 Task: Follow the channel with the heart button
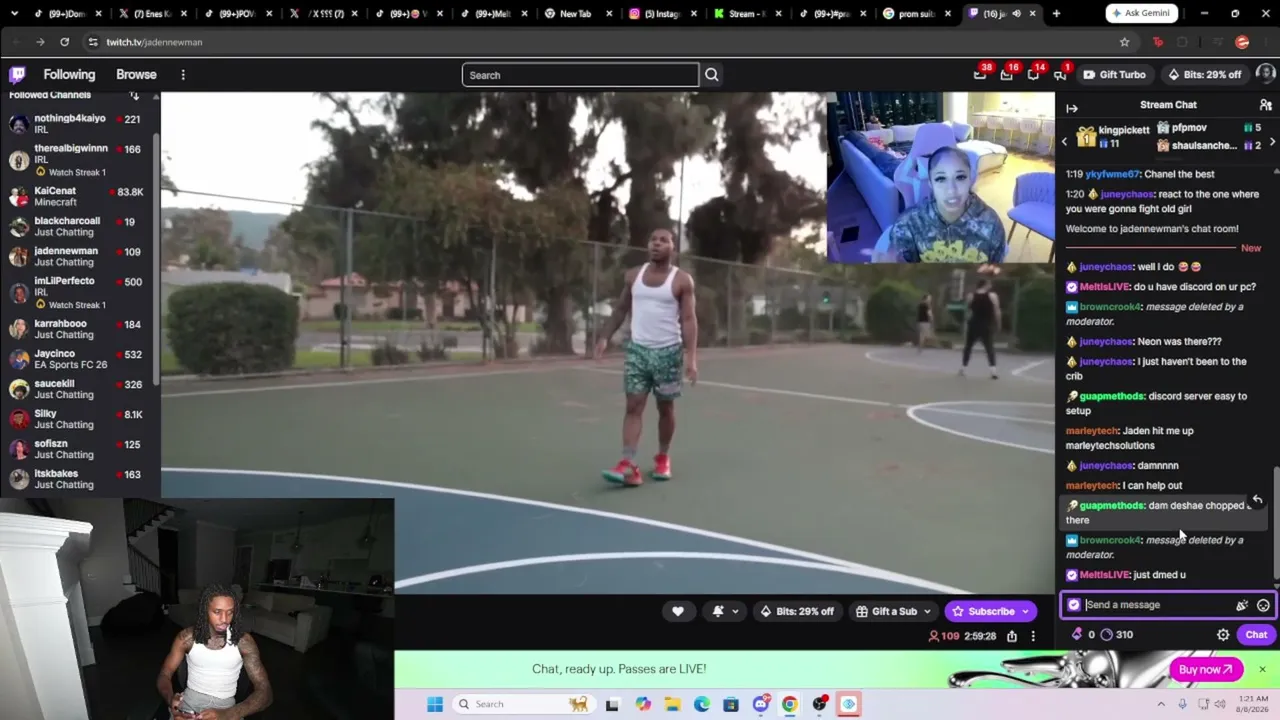pyautogui.click(x=678, y=611)
